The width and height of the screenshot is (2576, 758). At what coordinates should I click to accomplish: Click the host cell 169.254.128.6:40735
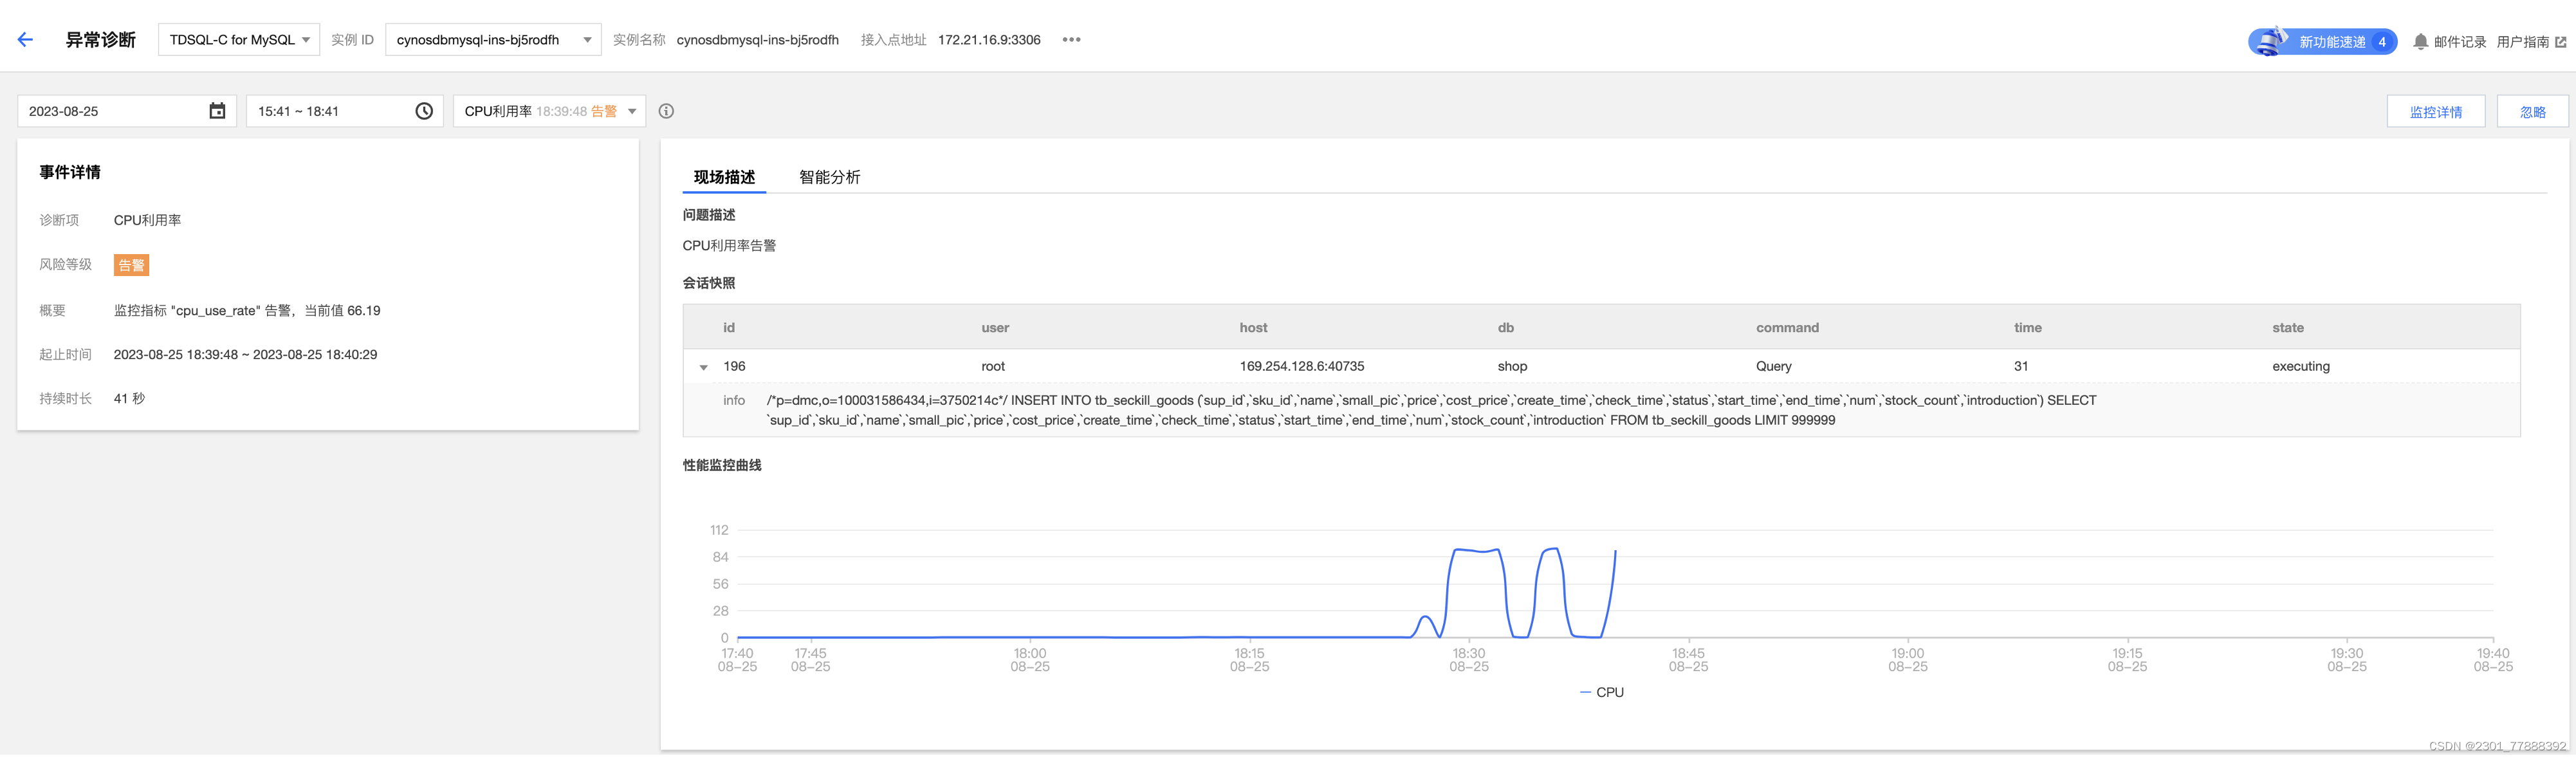[x=1301, y=366]
